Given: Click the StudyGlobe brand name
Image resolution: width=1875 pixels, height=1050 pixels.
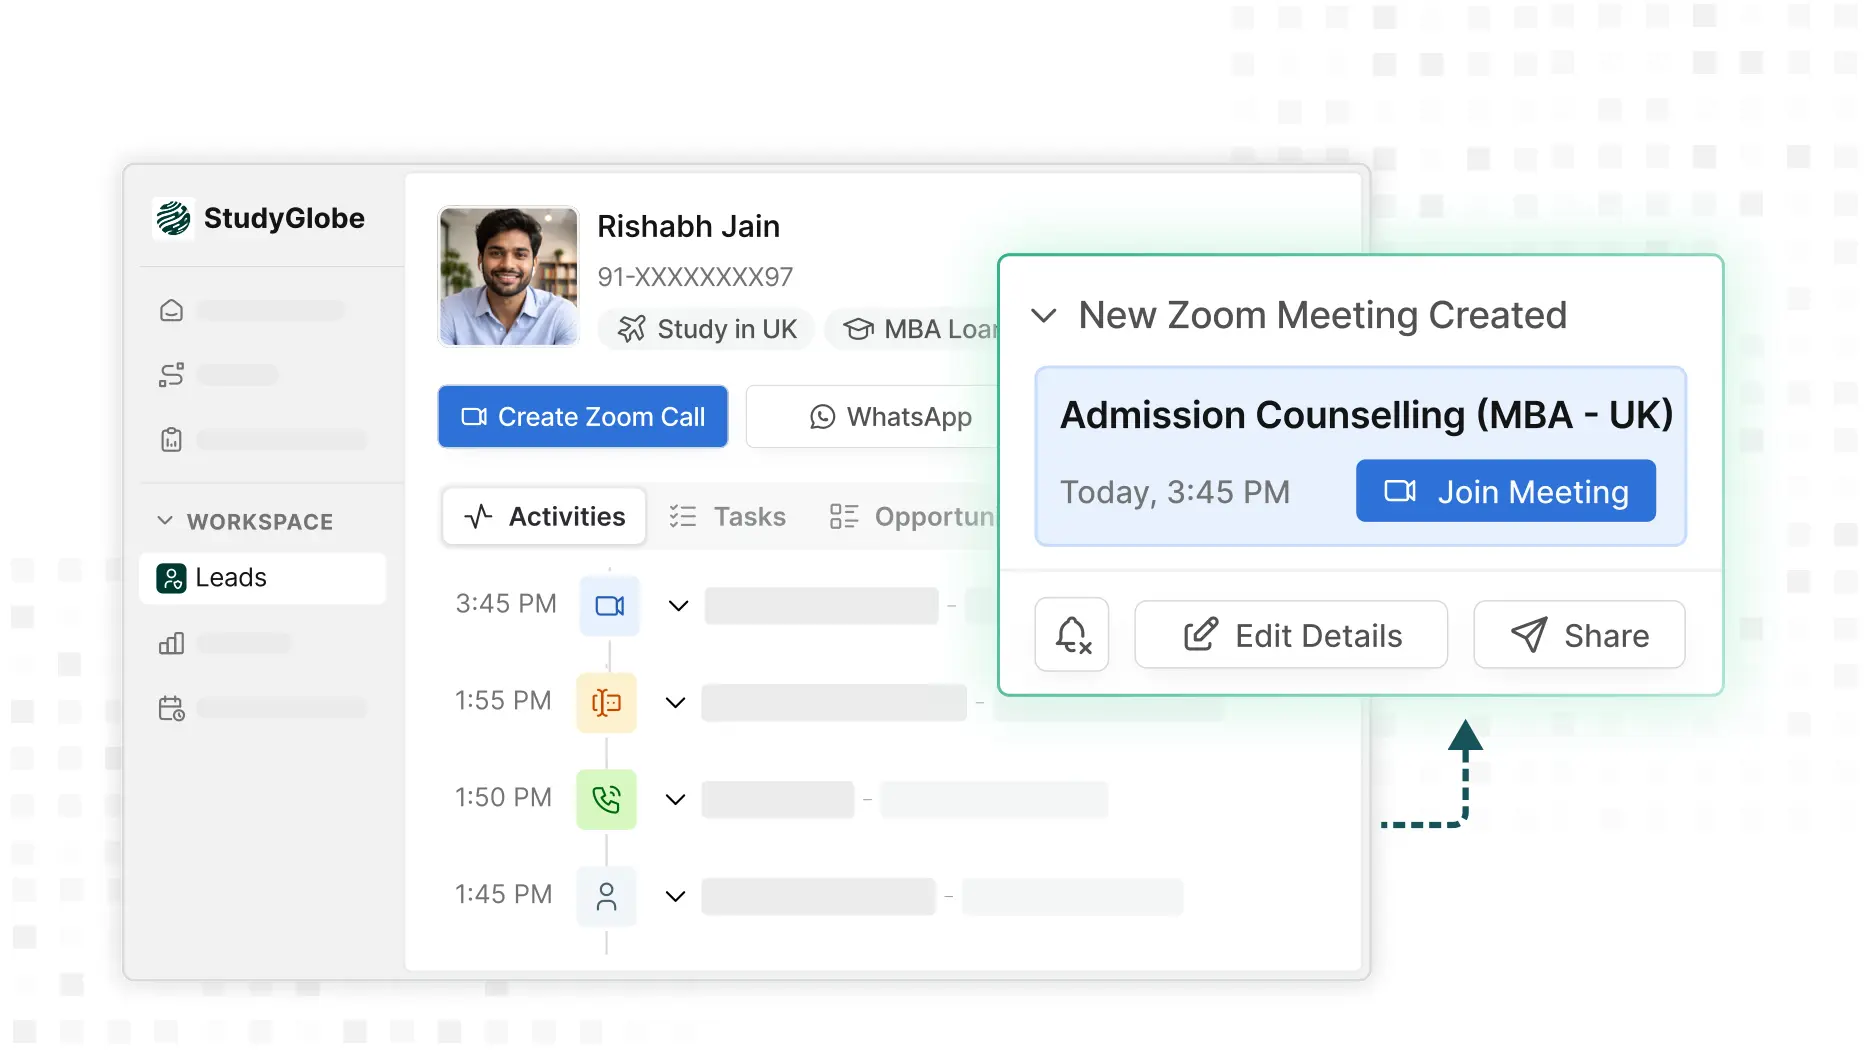Looking at the screenshot, I should pos(284,218).
